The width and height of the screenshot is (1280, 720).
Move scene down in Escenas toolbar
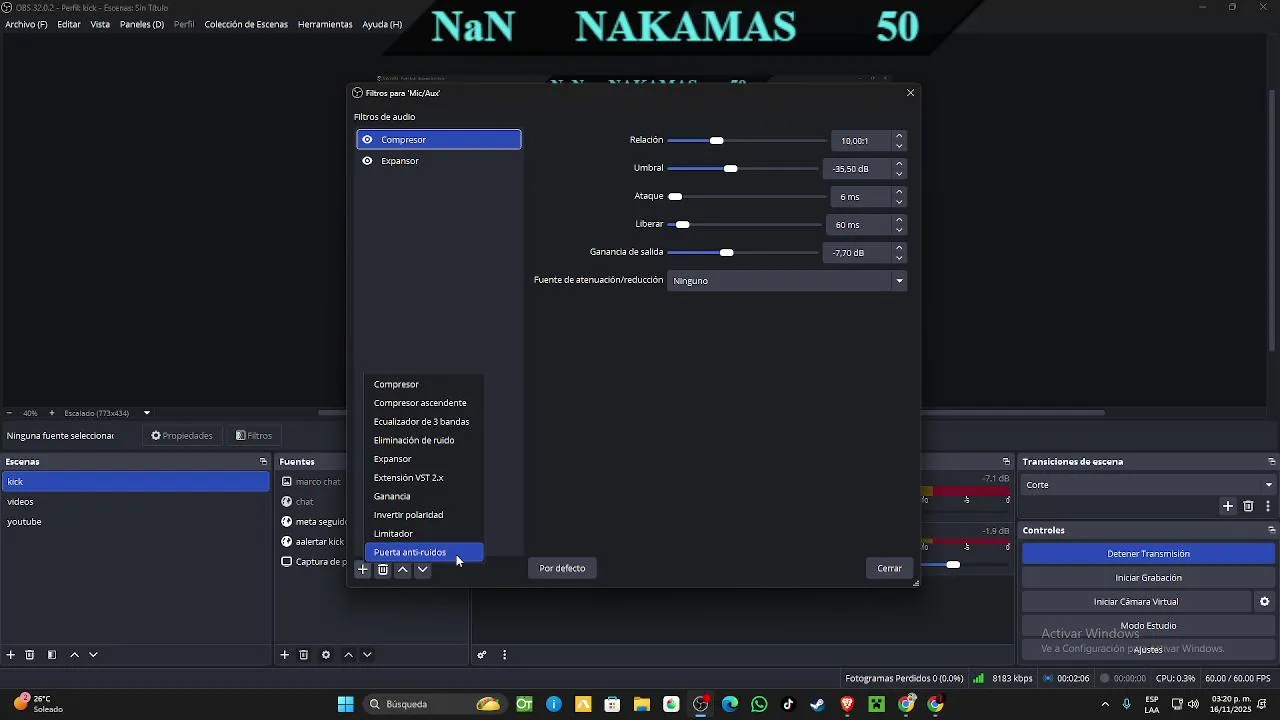click(93, 655)
